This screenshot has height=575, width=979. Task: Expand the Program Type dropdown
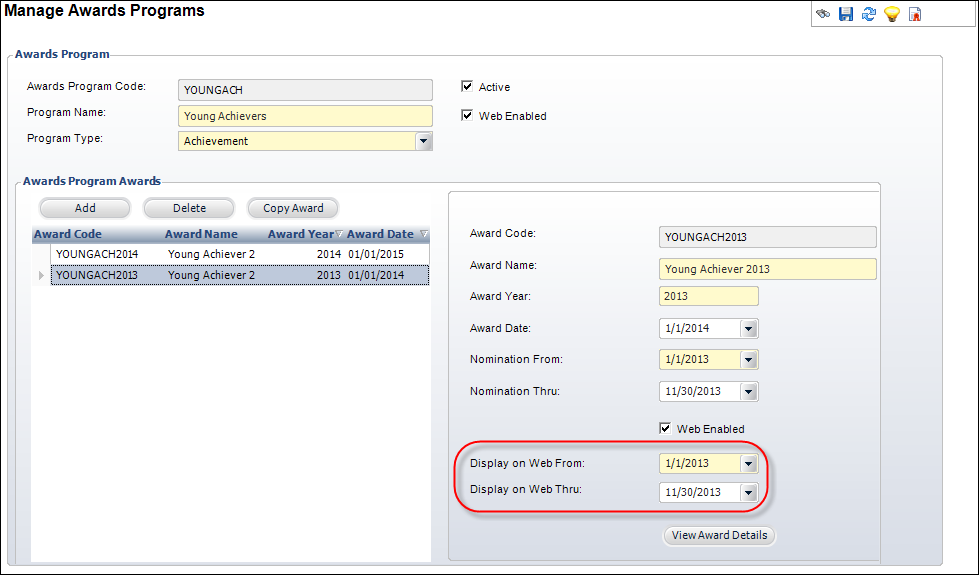click(423, 141)
